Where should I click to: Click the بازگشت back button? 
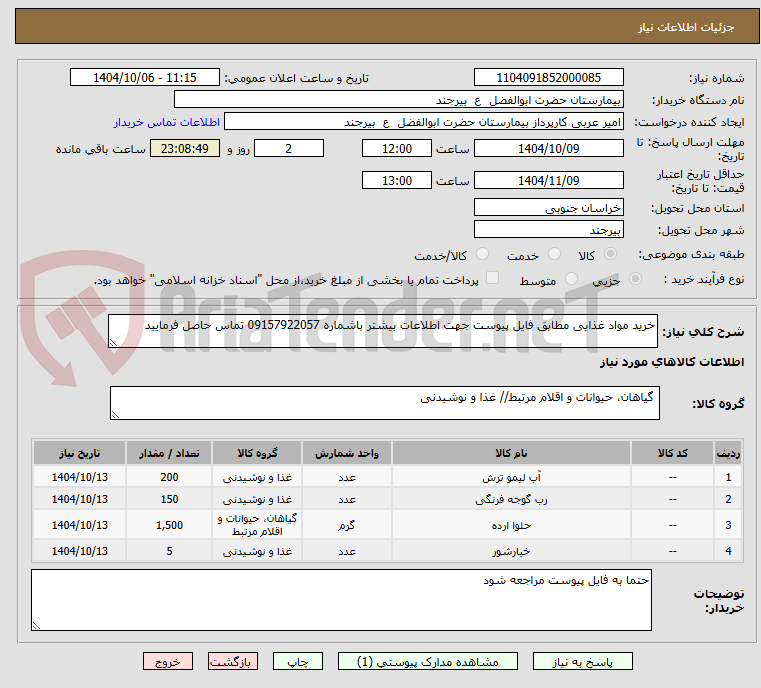tap(232, 662)
